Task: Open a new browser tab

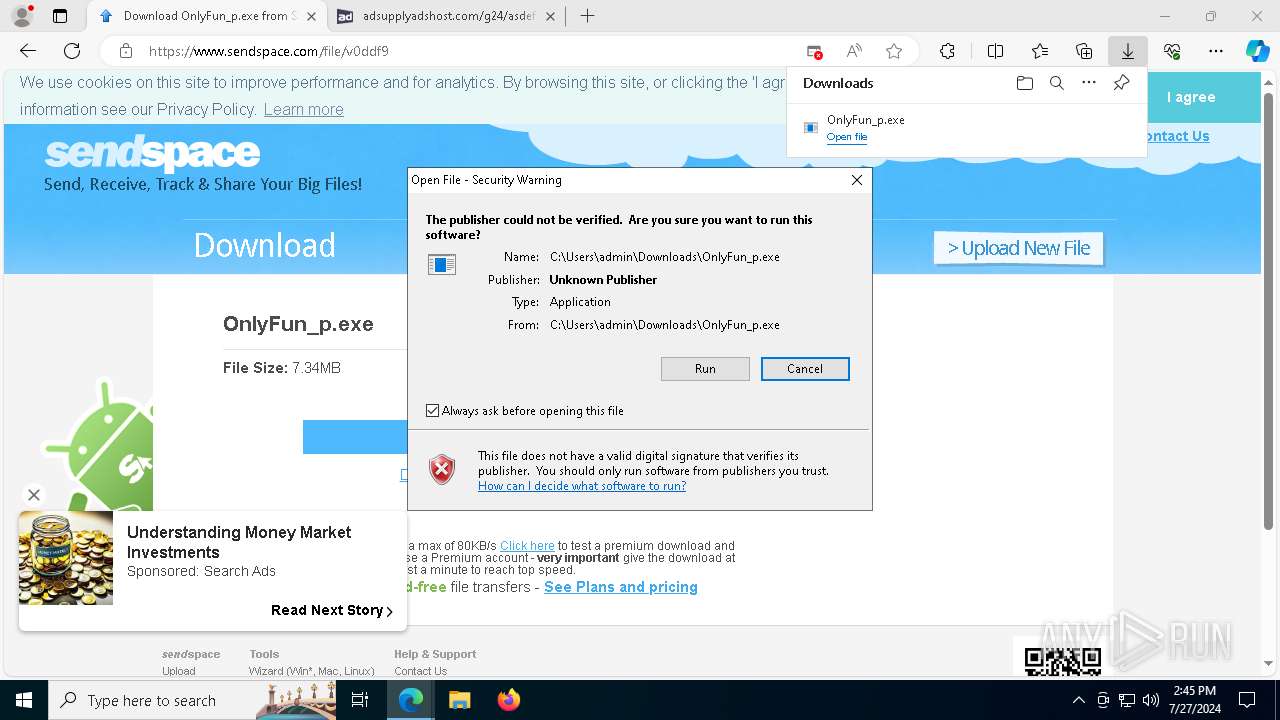Action: point(588,16)
